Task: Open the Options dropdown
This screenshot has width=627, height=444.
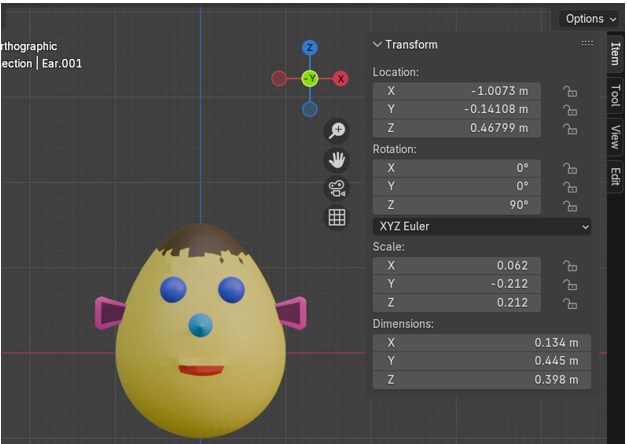Action: (x=590, y=18)
